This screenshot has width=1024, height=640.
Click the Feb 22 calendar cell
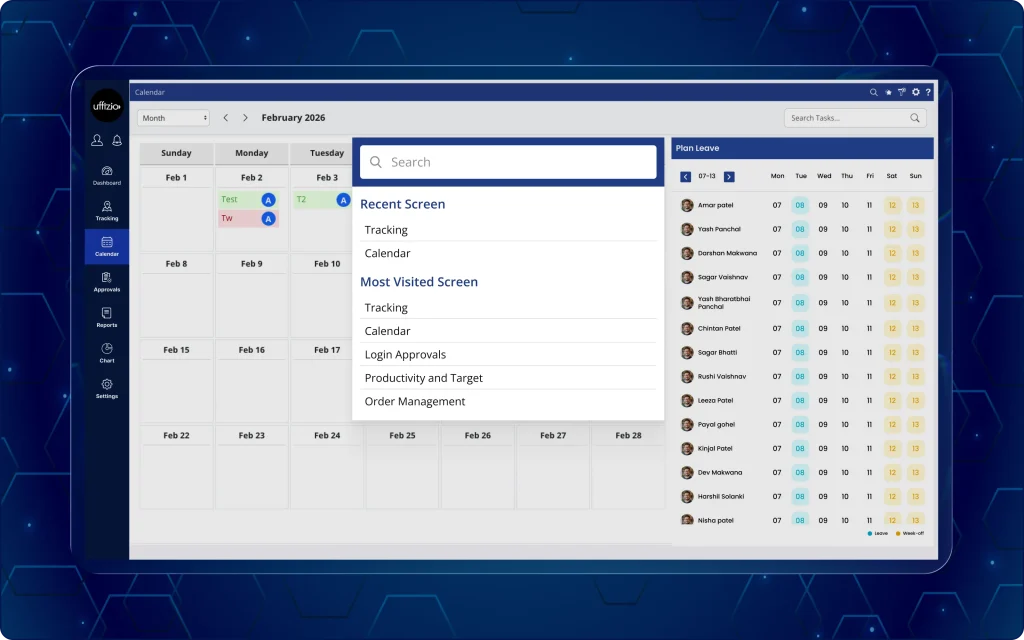[x=176, y=467]
